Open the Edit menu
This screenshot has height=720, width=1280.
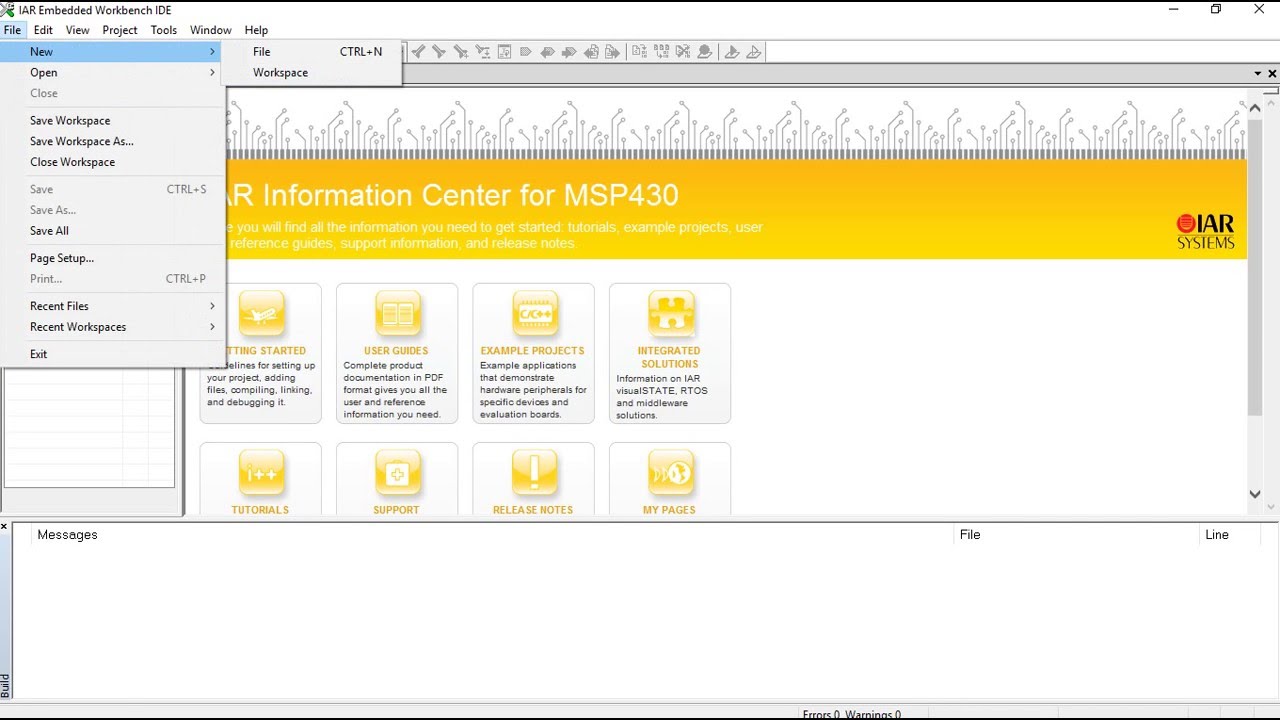coord(43,30)
